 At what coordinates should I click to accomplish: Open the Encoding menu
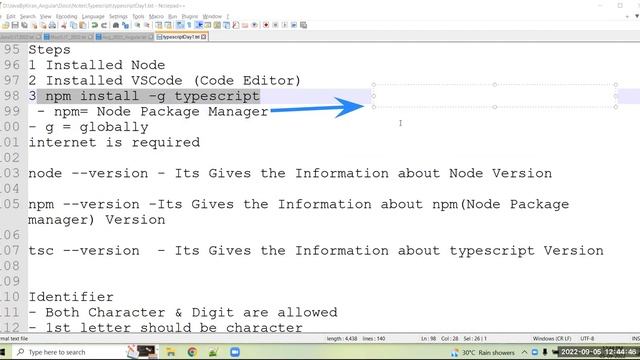67,16
